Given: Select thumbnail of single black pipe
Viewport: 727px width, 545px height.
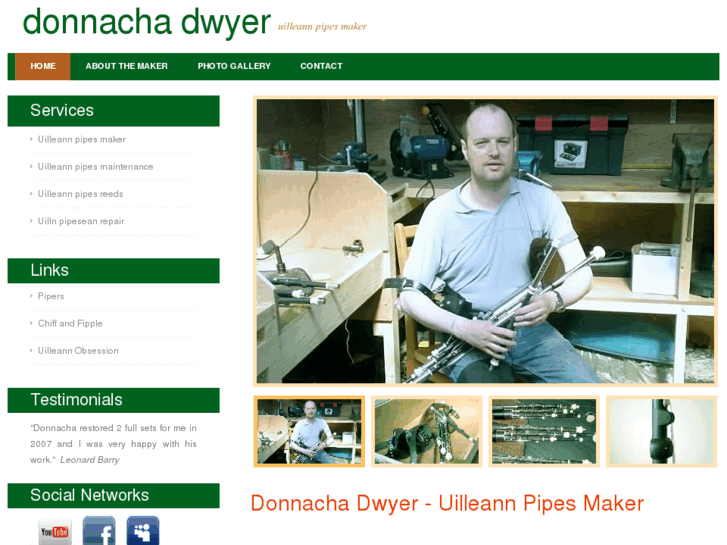Looking at the screenshot, I should pyautogui.click(x=661, y=431).
